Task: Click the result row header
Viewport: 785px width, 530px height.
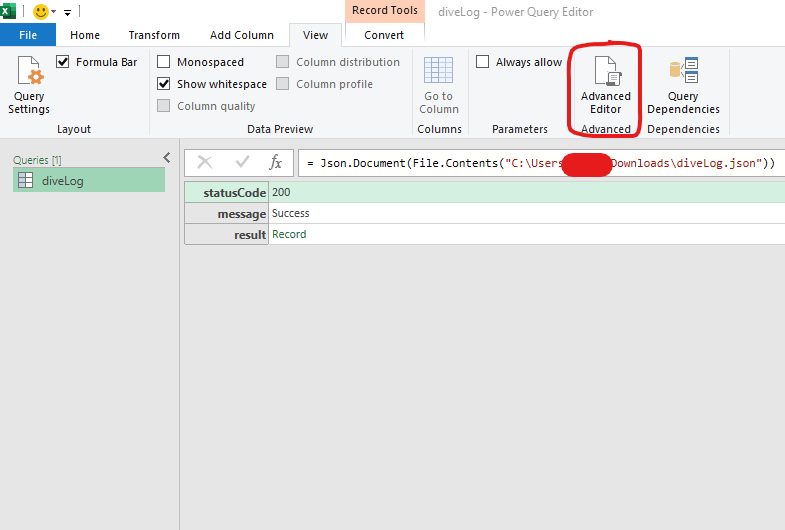Action: point(227,235)
